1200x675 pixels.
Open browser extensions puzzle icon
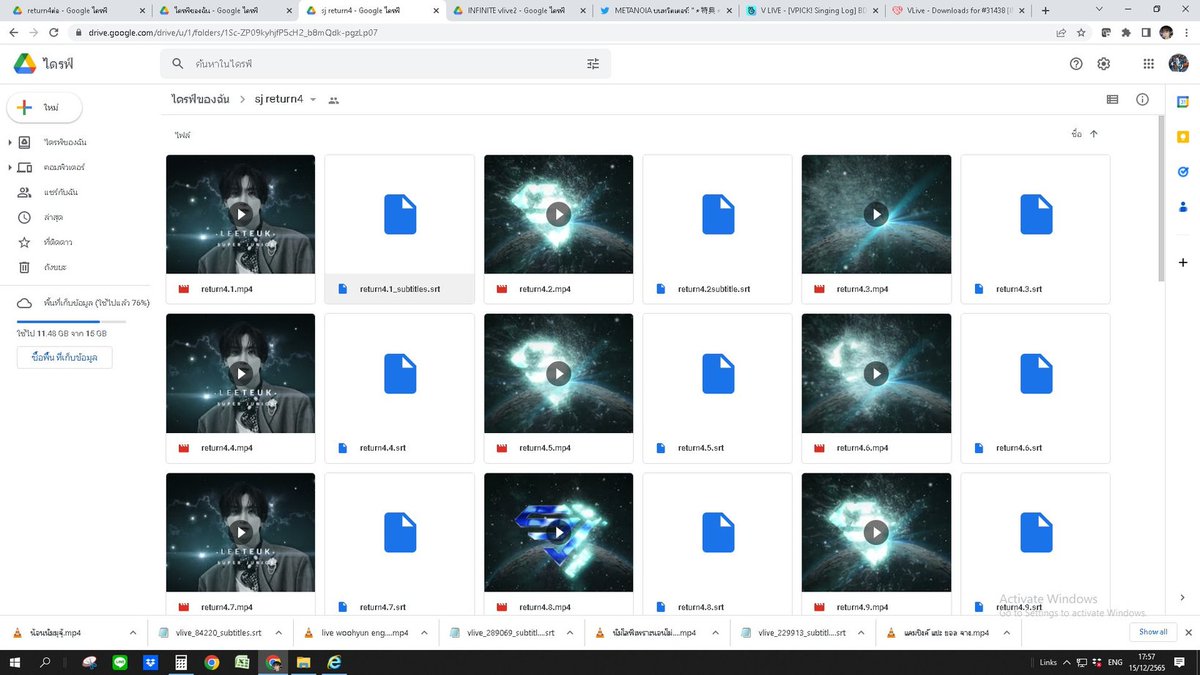coord(1126,32)
